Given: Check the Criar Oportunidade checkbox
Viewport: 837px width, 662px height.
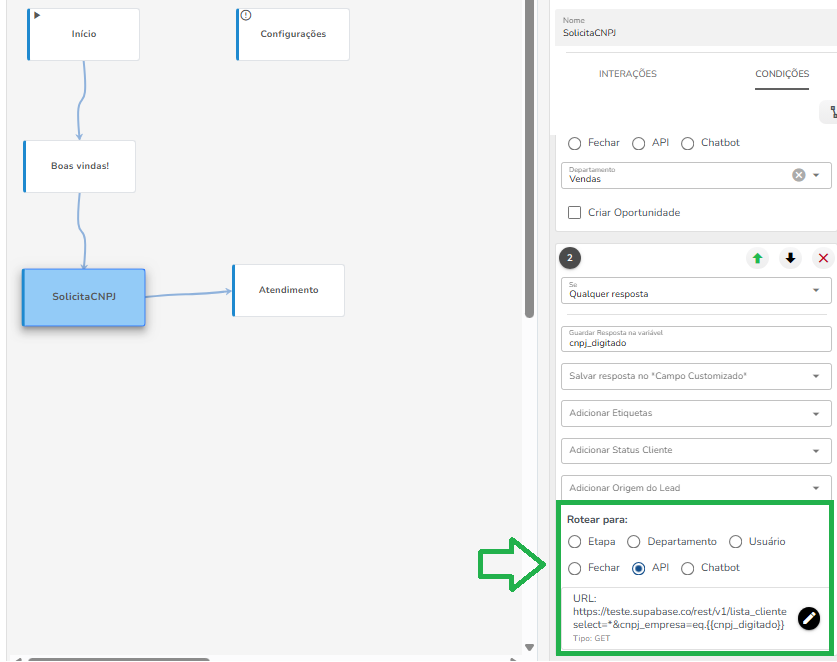Looking at the screenshot, I should pos(574,212).
